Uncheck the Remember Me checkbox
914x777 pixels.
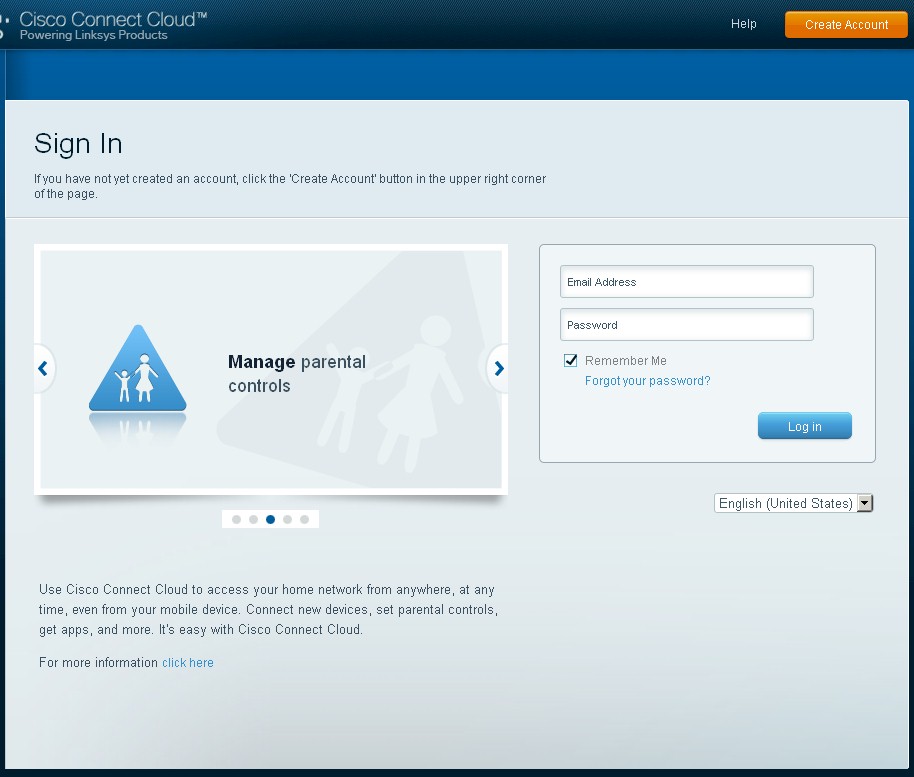click(571, 360)
